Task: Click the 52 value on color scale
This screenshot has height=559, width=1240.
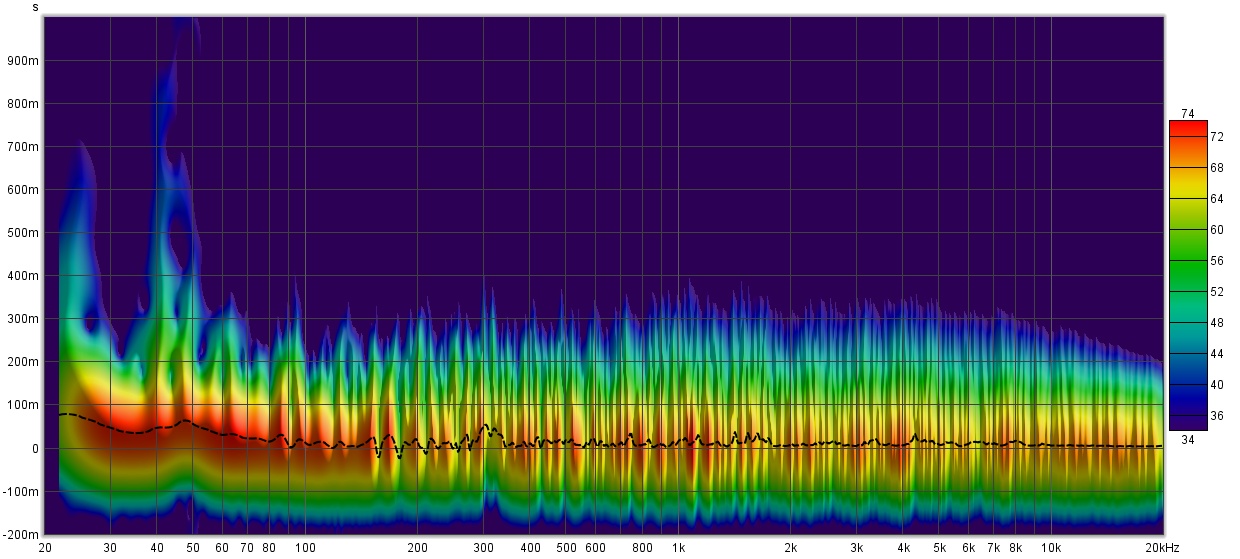Action: 1217,291
